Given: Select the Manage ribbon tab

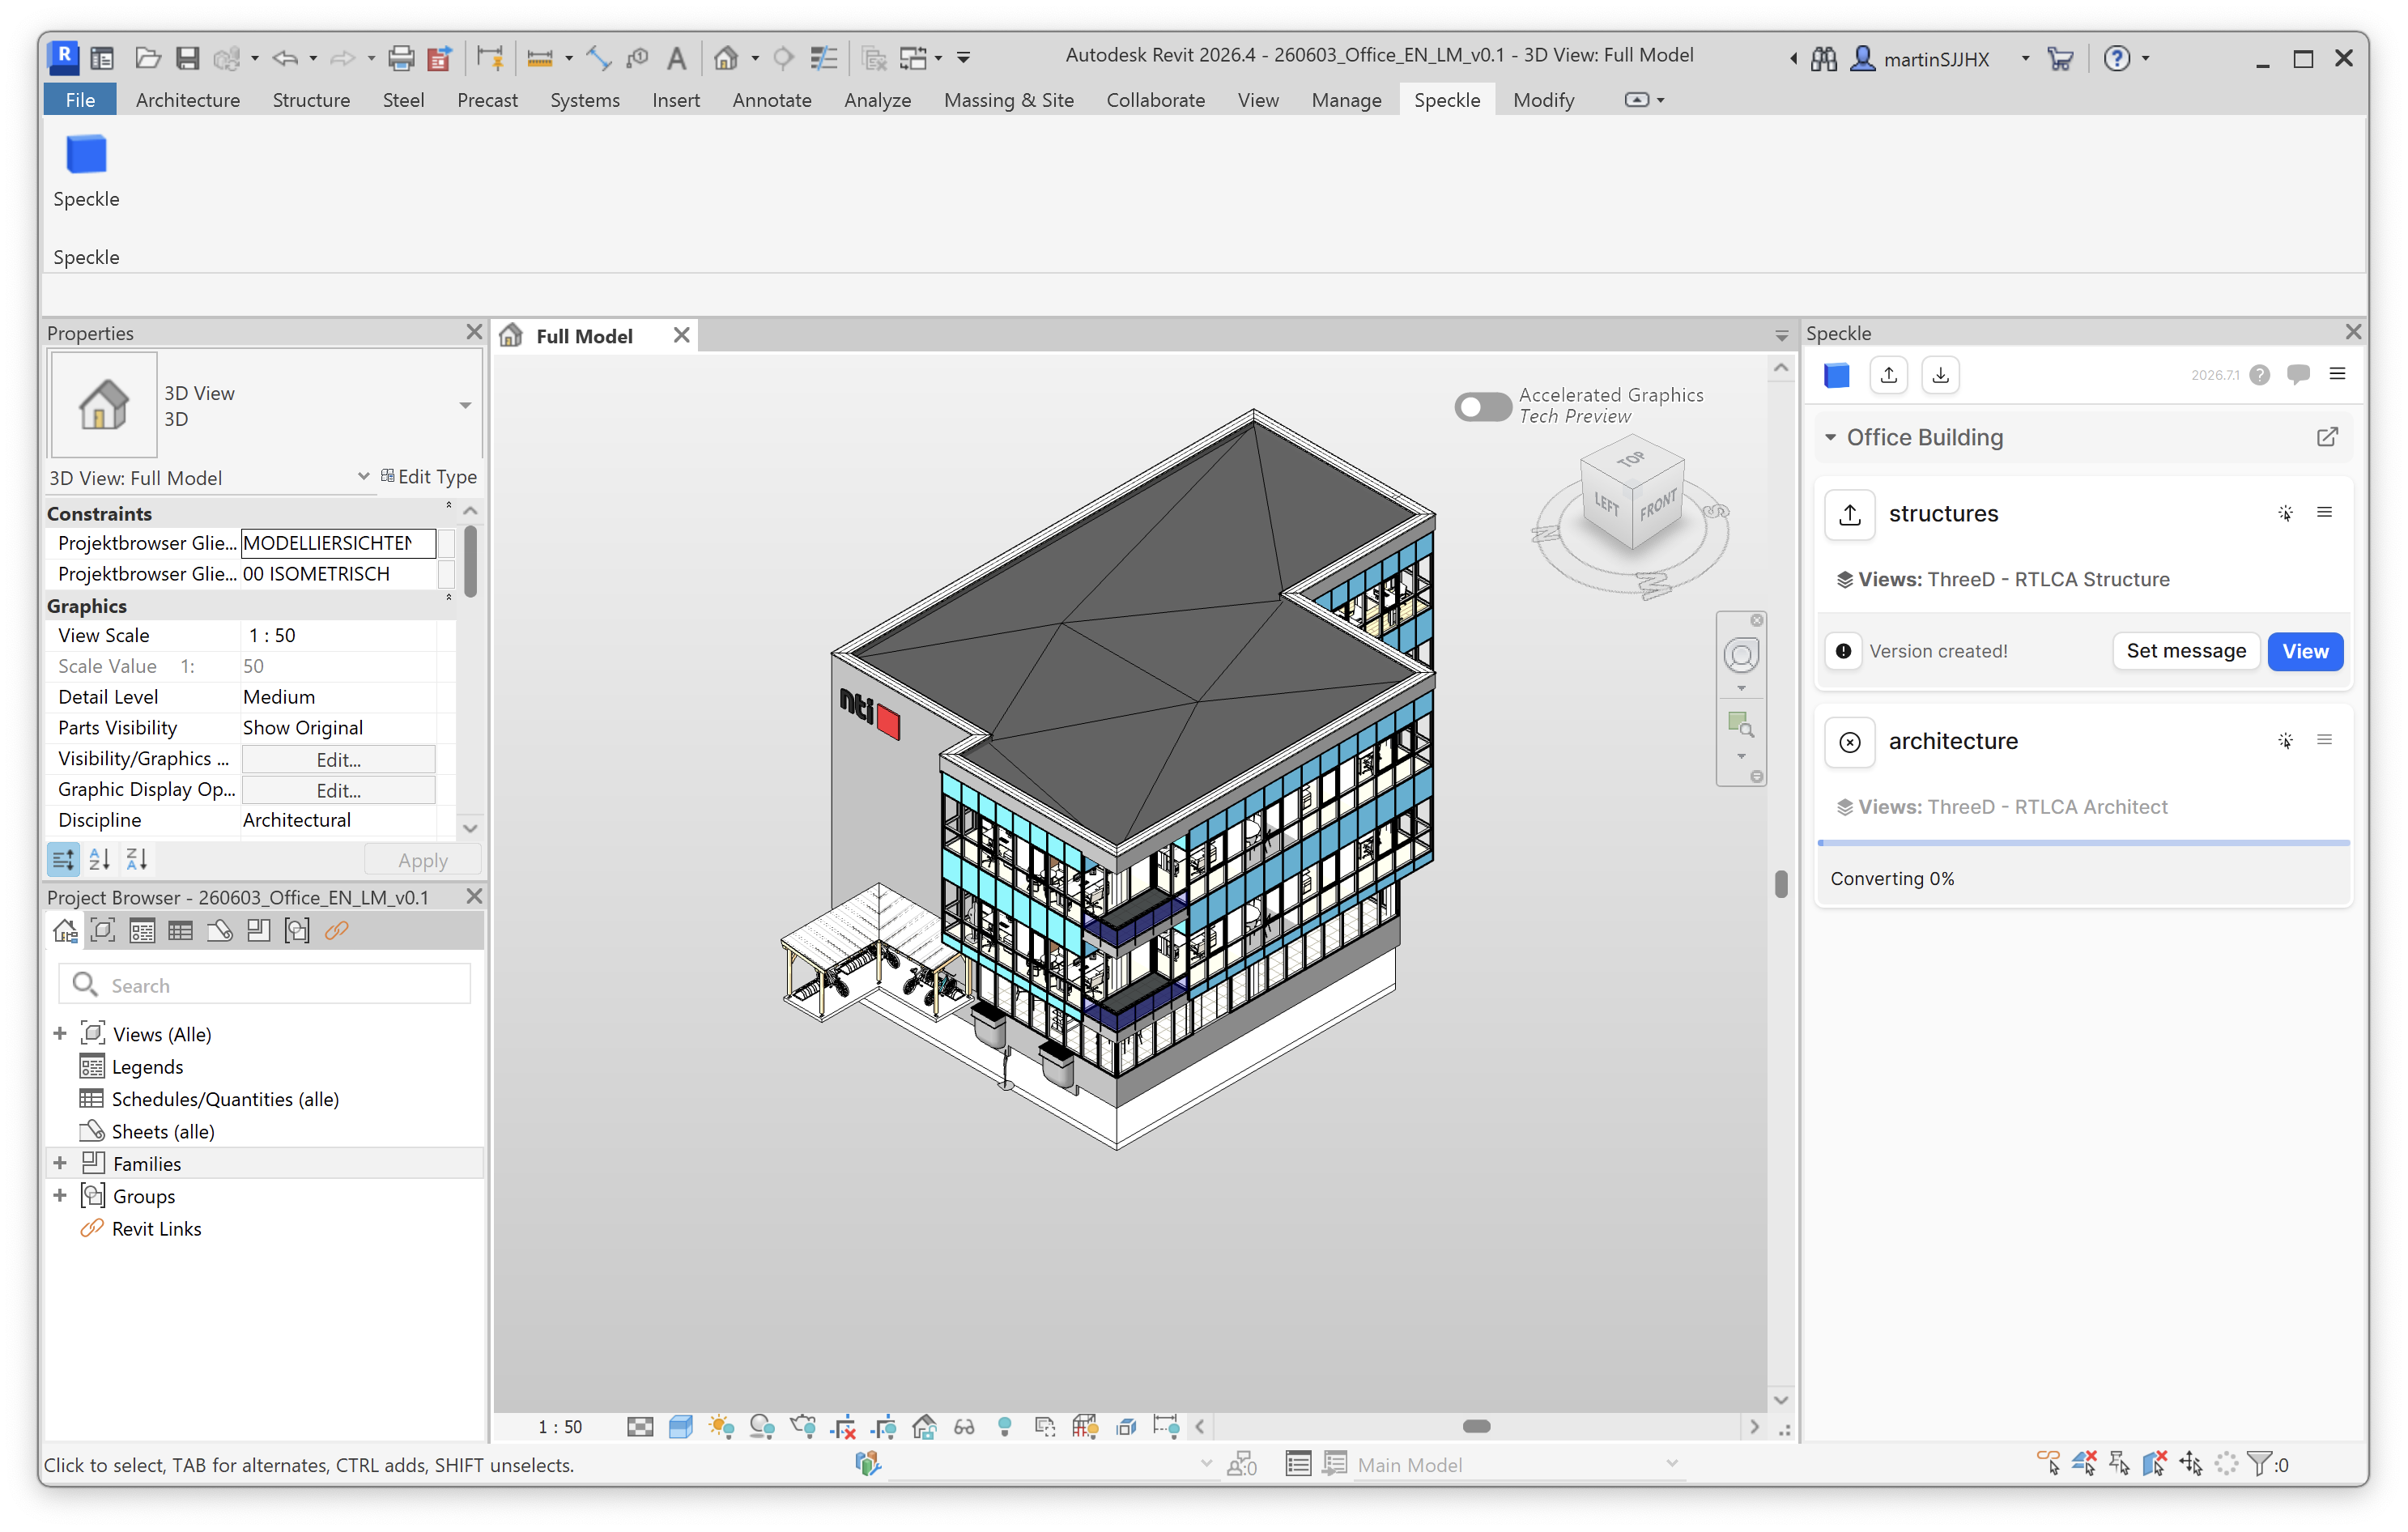Looking at the screenshot, I should coord(1346,100).
